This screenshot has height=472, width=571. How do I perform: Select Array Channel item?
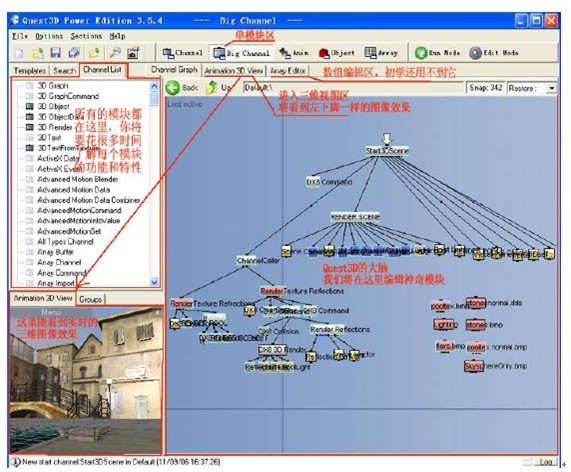pos(59,262)
